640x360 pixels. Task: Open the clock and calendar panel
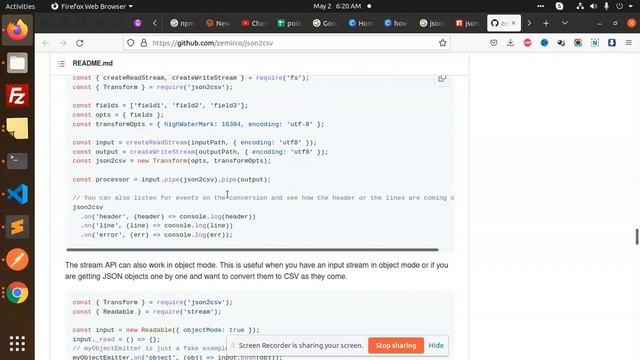pos(337,6)
